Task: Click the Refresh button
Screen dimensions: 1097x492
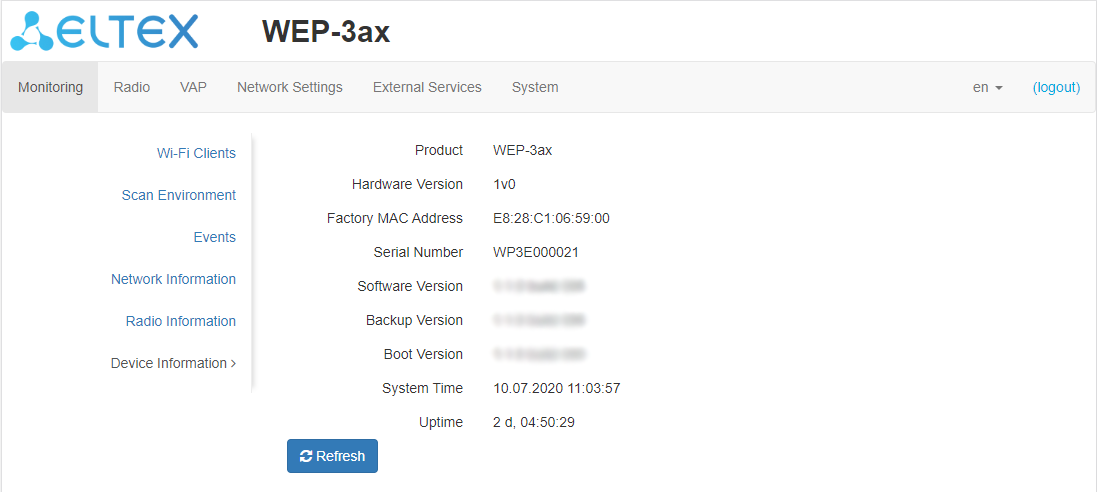Action: (332, 456)
